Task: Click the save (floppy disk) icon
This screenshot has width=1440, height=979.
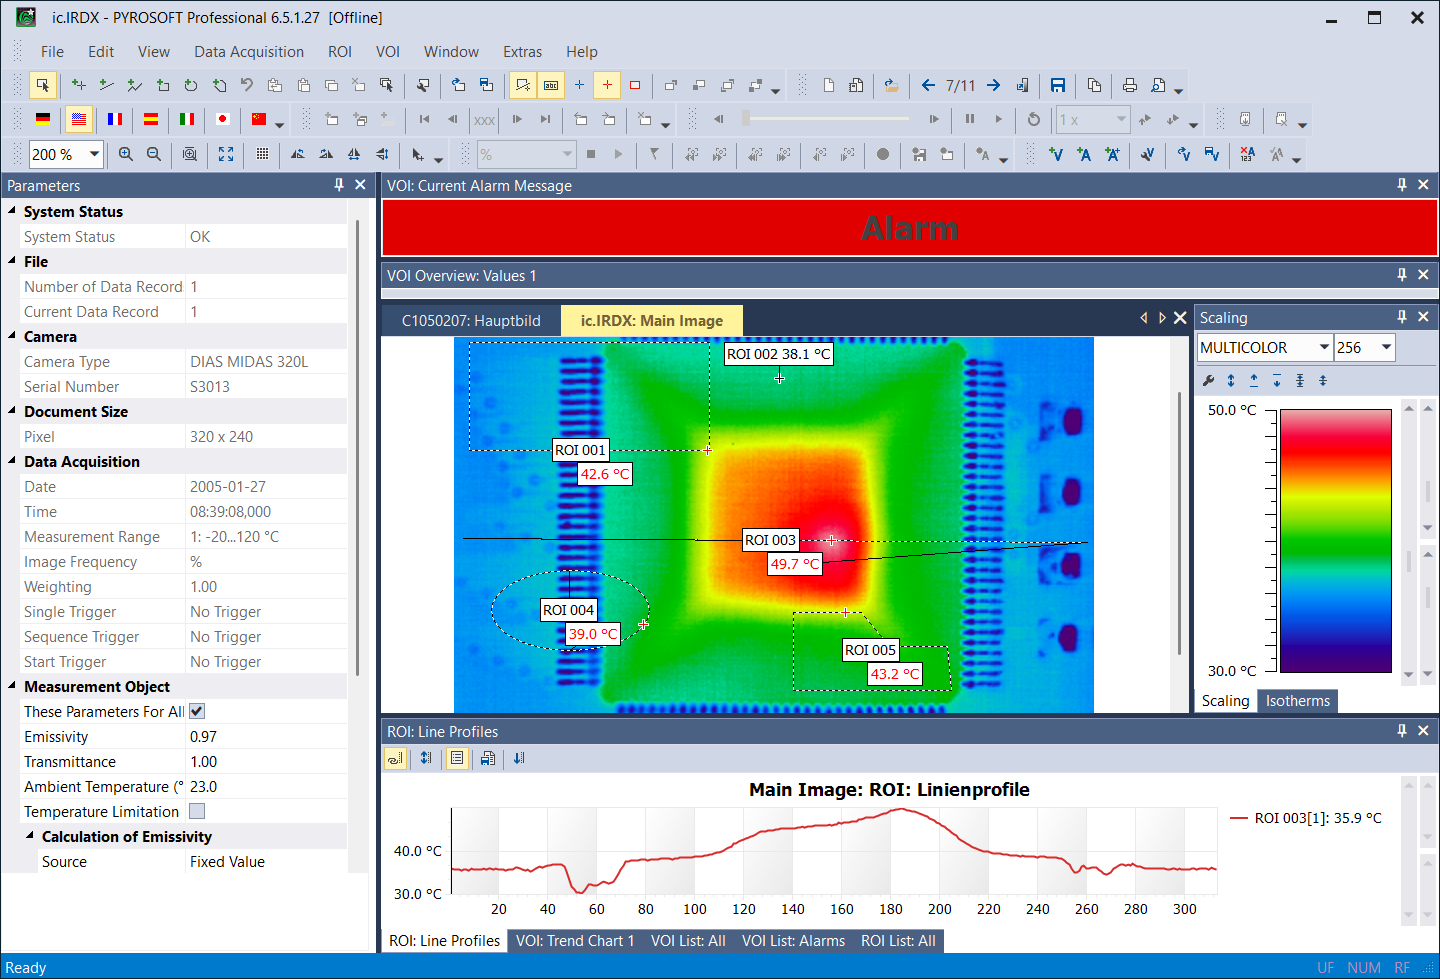Action: click(1058, 85)
